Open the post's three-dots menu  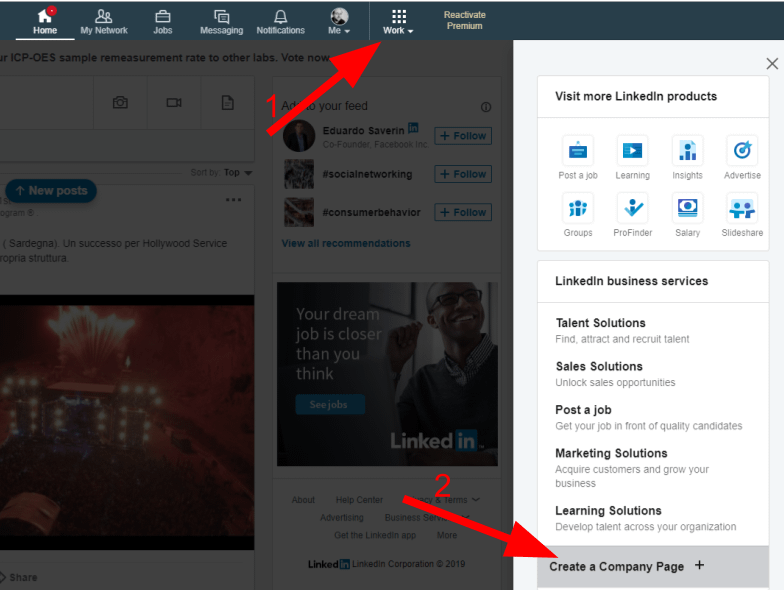[x=233, y=200]
